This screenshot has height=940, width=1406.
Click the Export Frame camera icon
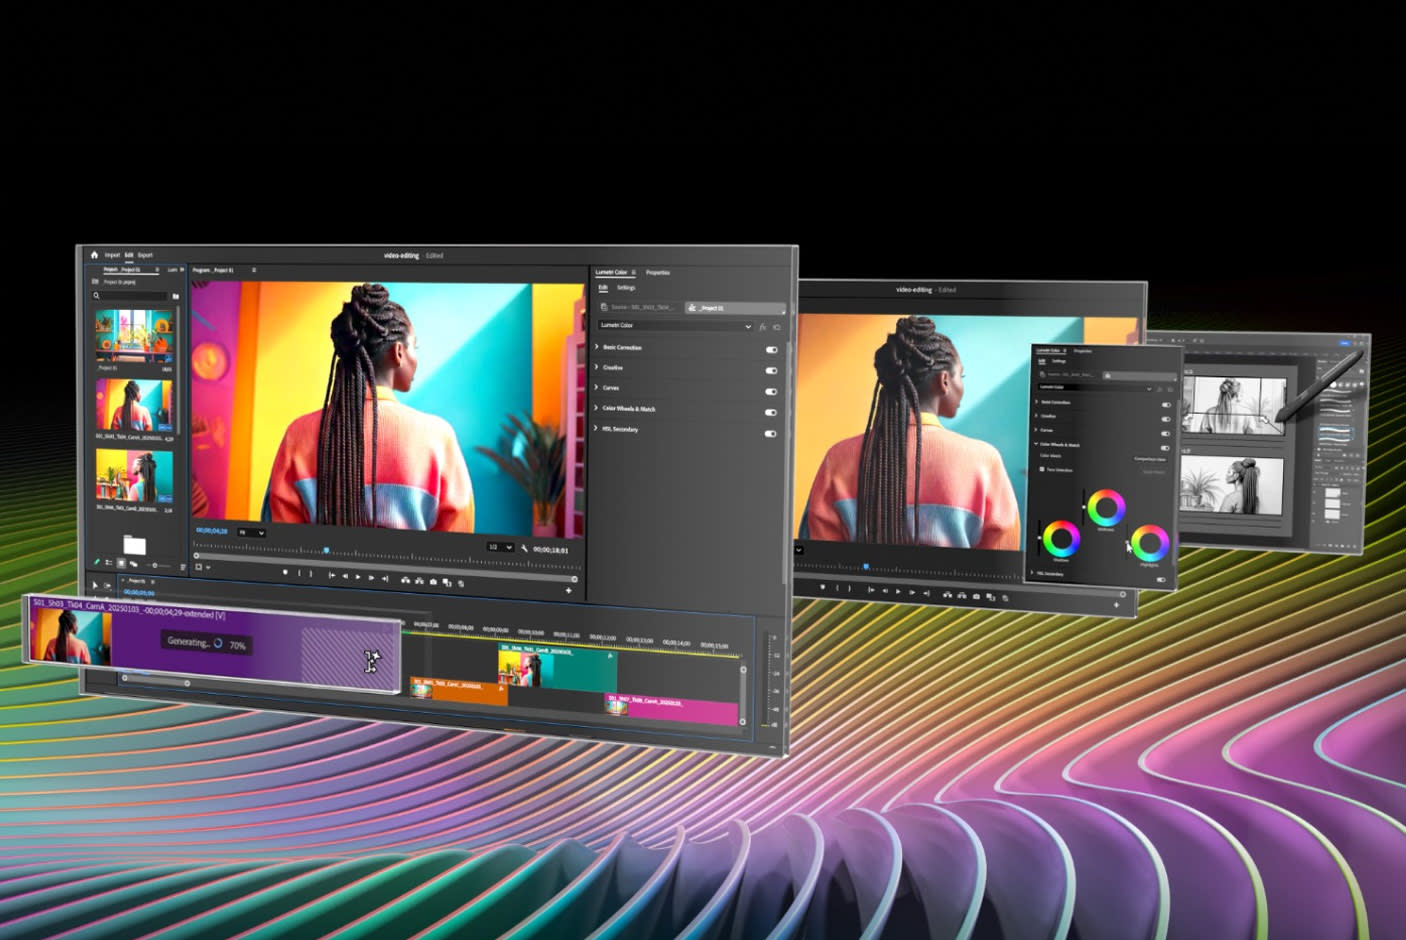click(x=433, y=582)
